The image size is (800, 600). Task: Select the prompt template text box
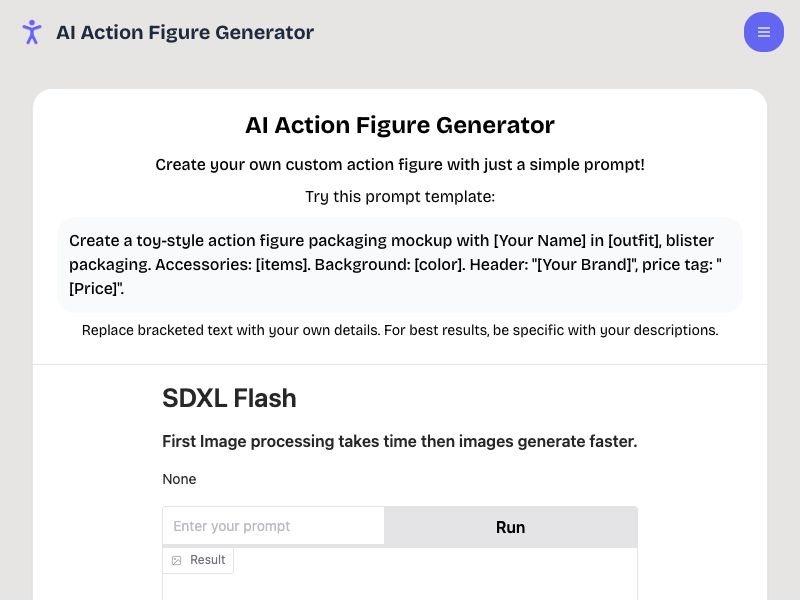tap(400, 264)
